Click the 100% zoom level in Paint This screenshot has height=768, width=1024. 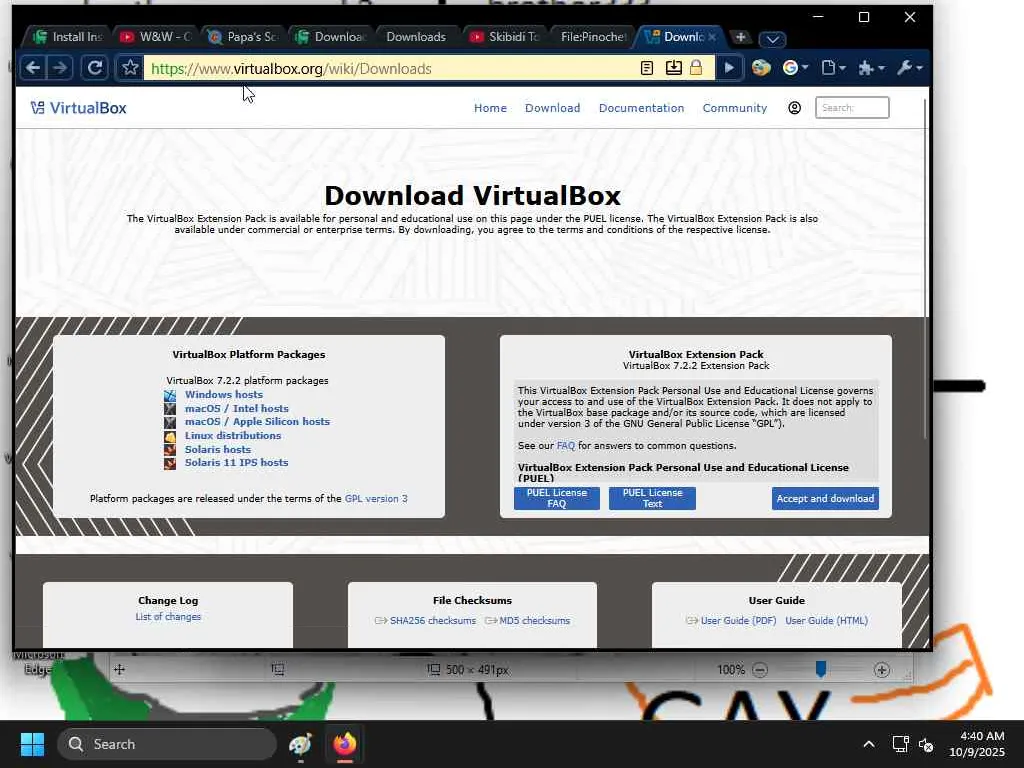(x=730, y=669)
